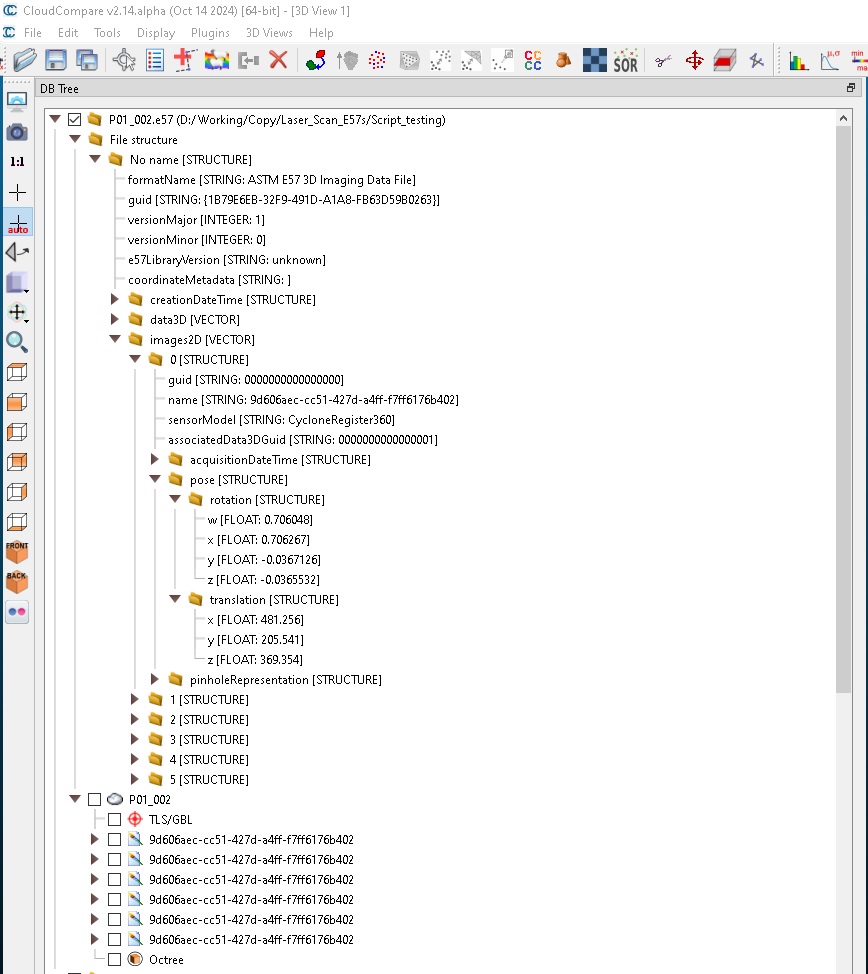The image size is (868, 974).
Task: Click the Open file folder icon
Action: pos(24,60)
